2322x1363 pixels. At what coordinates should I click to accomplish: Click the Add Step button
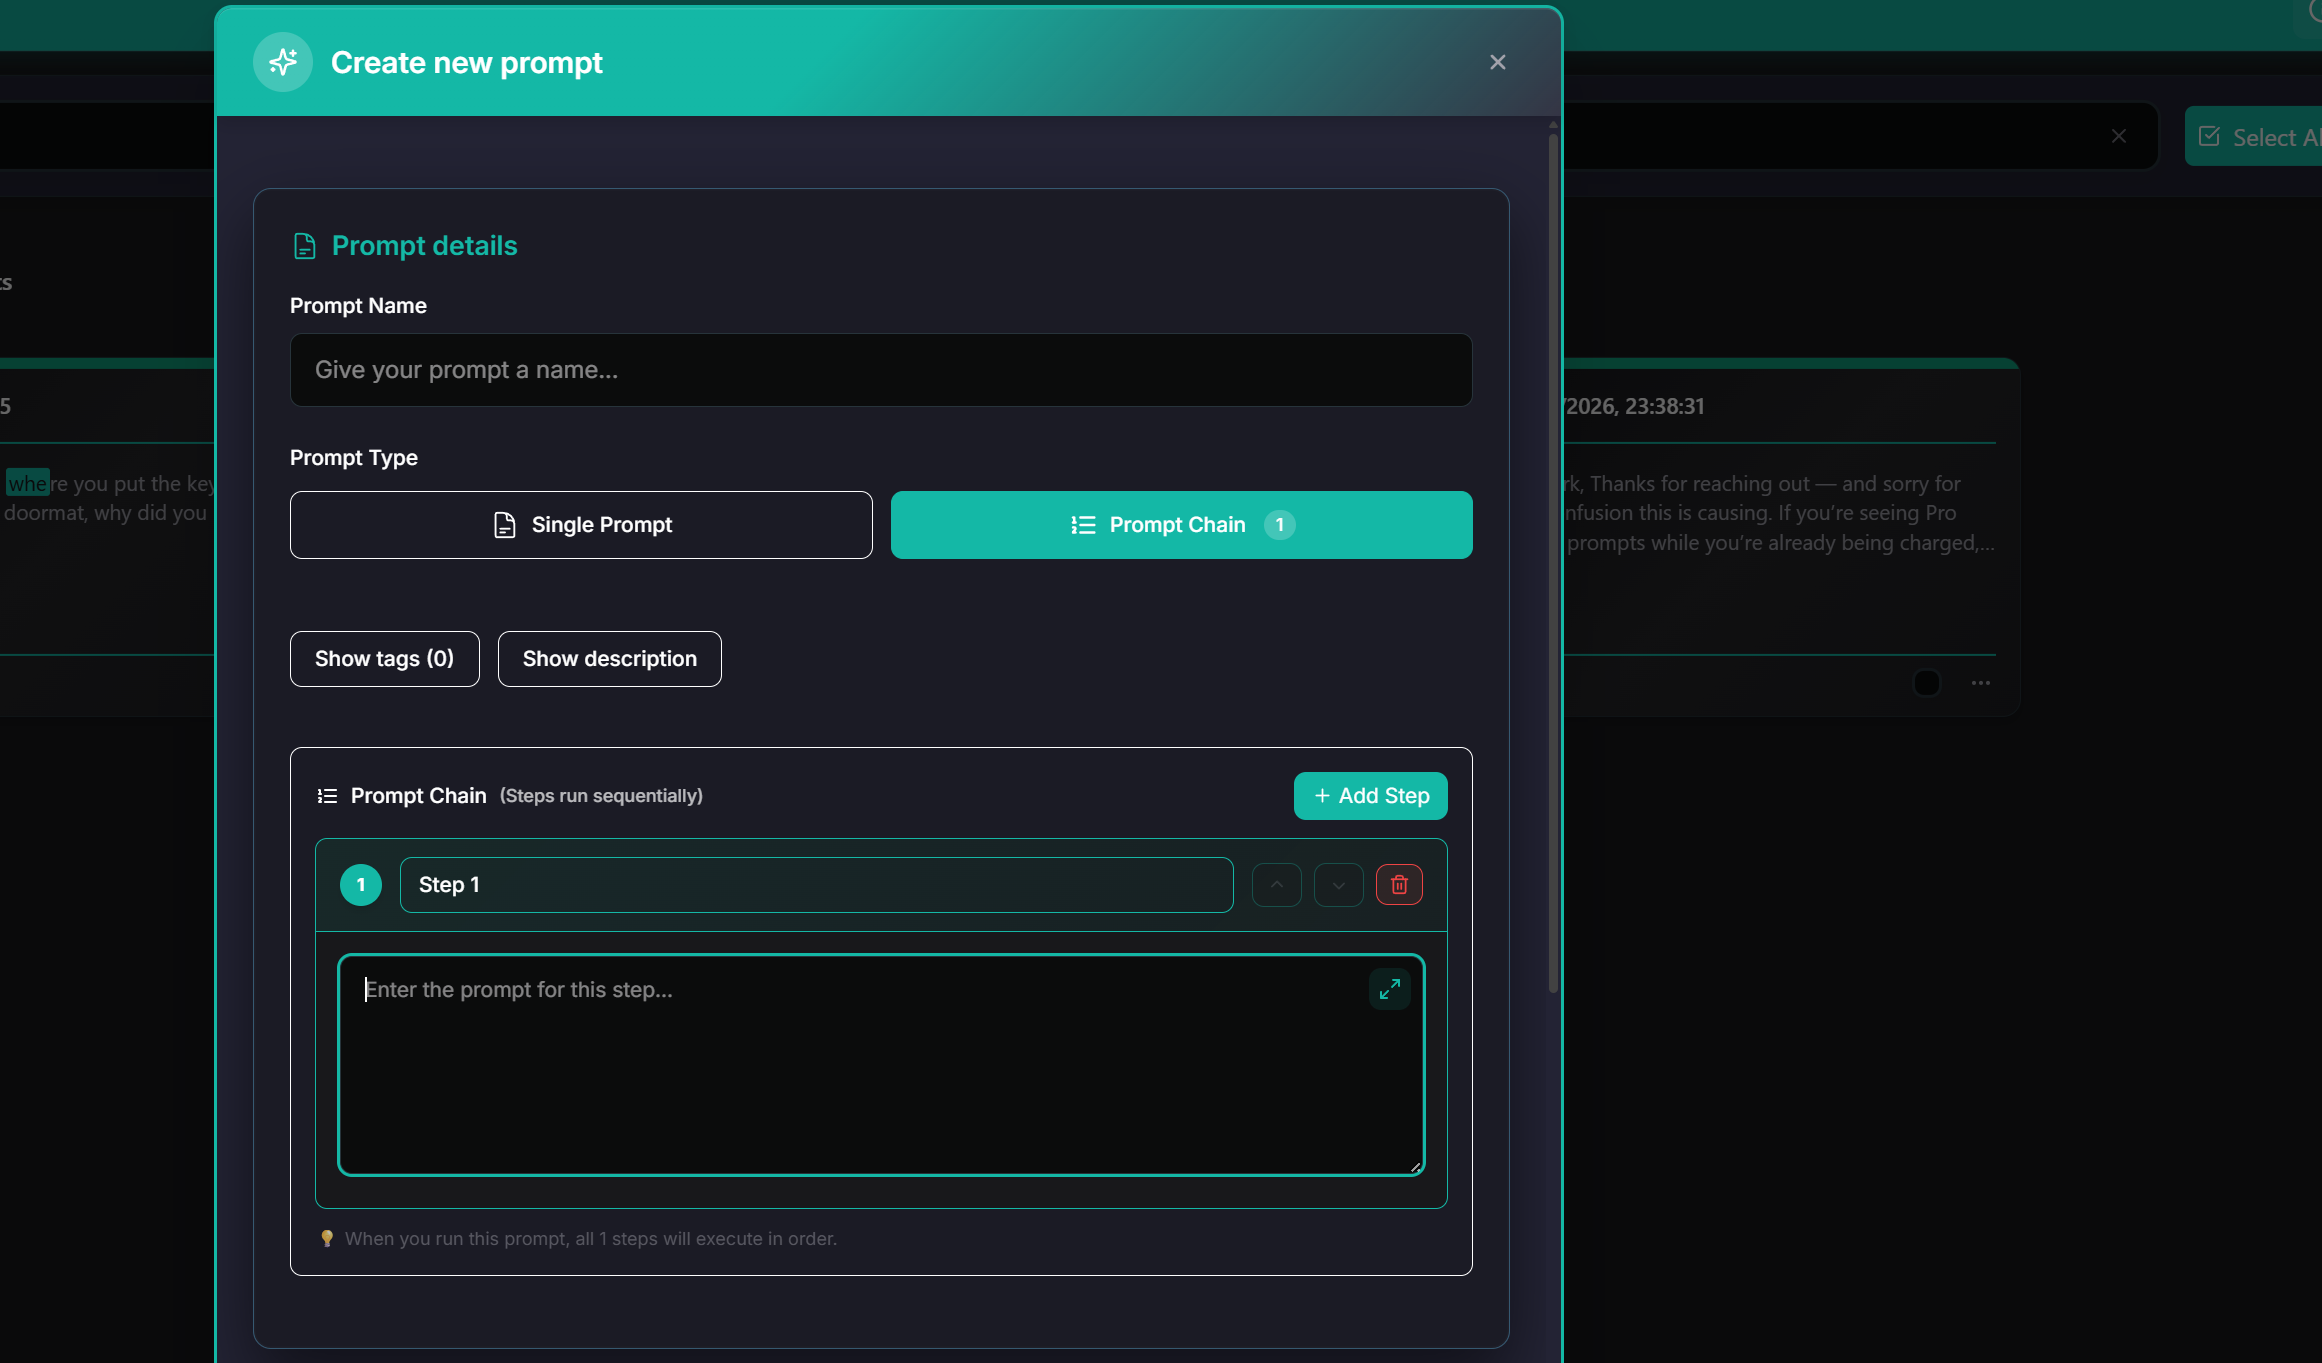coord(1370,795)
